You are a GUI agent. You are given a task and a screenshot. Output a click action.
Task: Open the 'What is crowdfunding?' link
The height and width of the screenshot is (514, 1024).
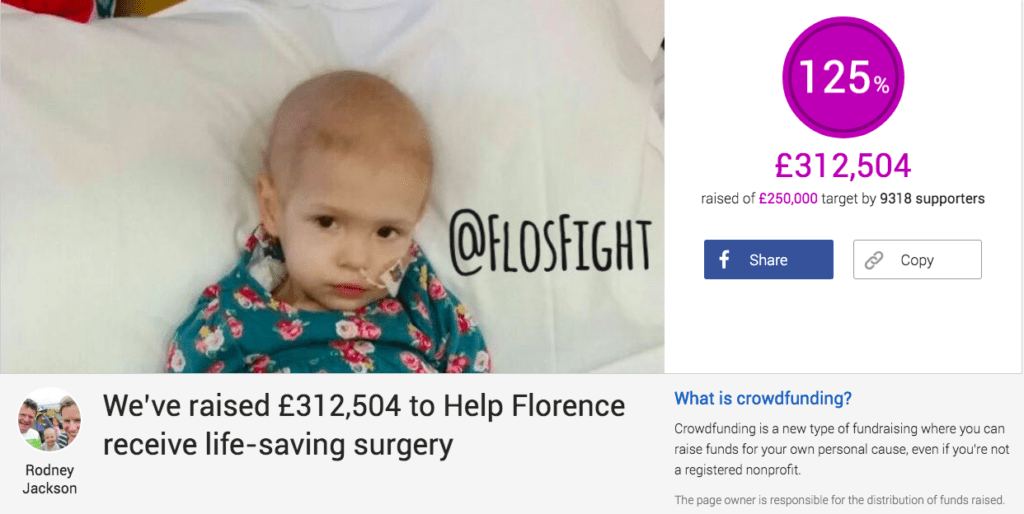(x=763, y=398)
